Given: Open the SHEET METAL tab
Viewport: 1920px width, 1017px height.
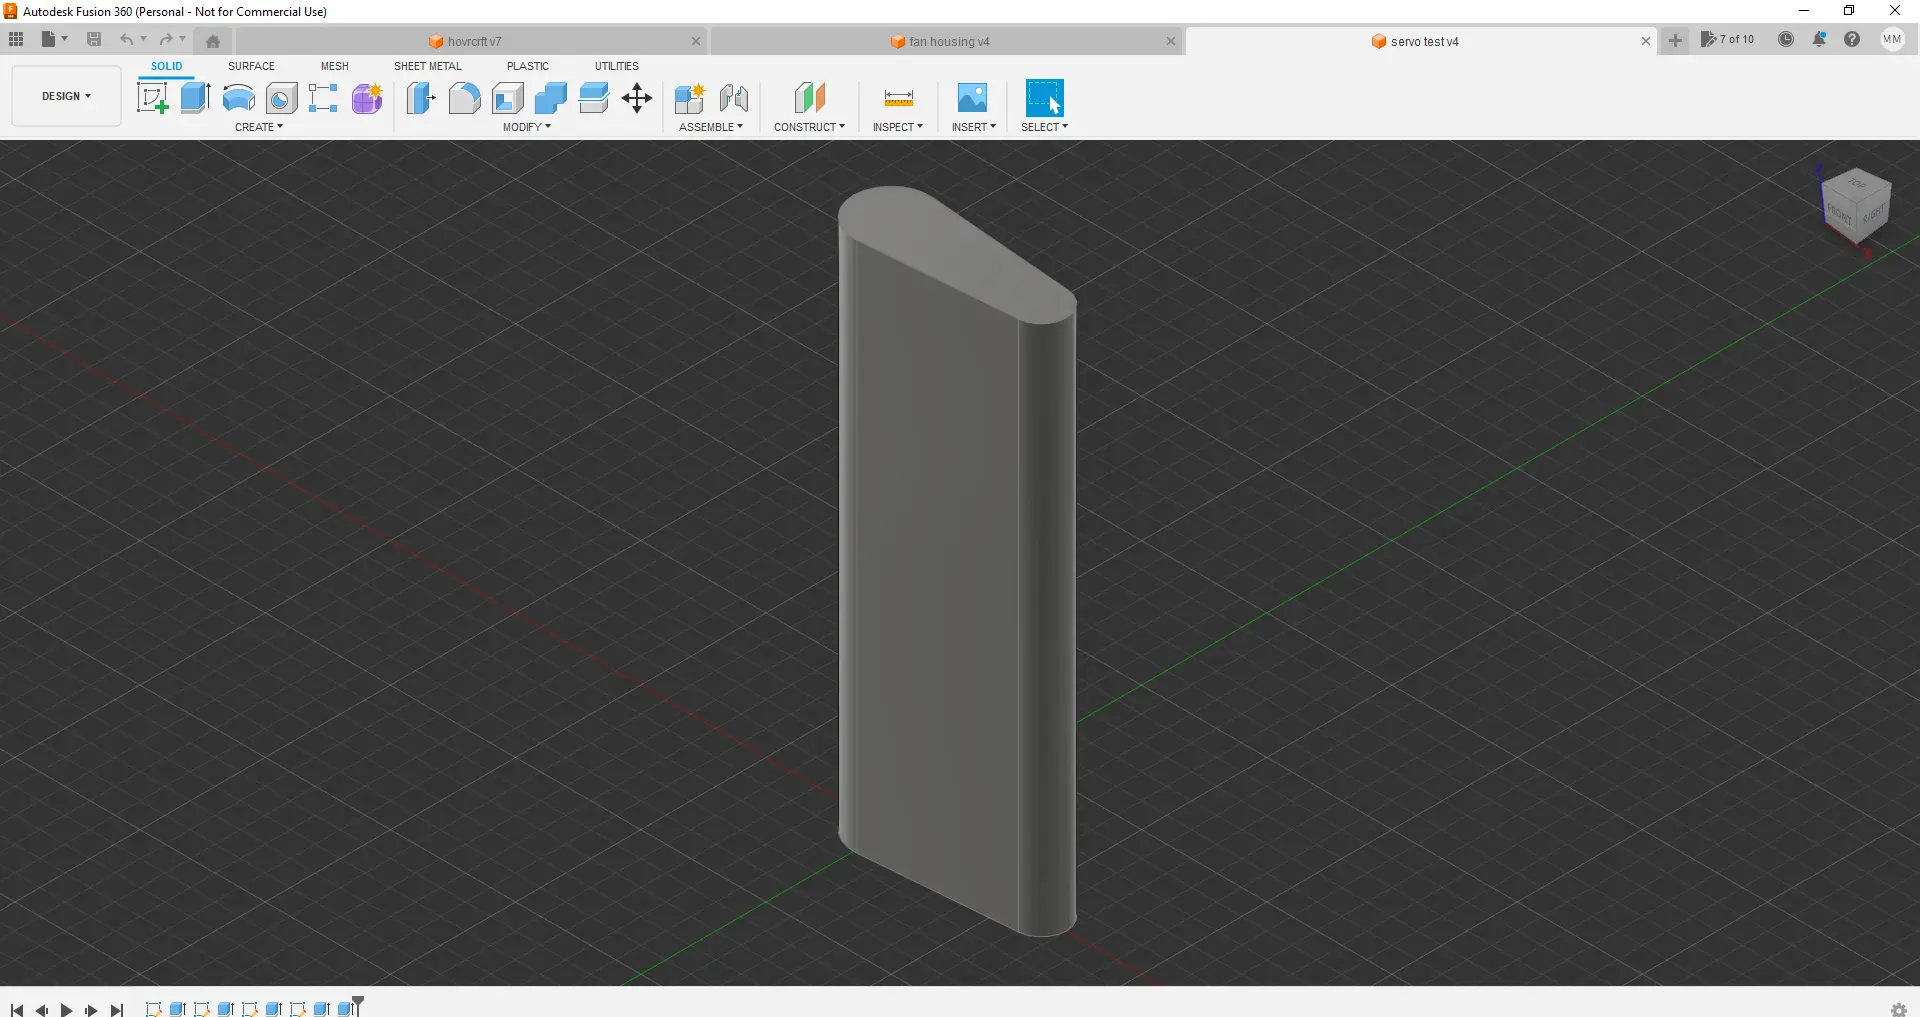Looking at the screenshot, I should [427, 66].
